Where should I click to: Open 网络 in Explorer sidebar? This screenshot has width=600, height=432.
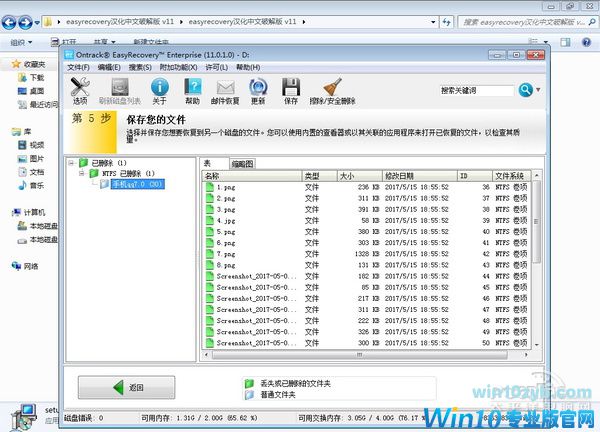pyautogui.click(x=25, y=266)
